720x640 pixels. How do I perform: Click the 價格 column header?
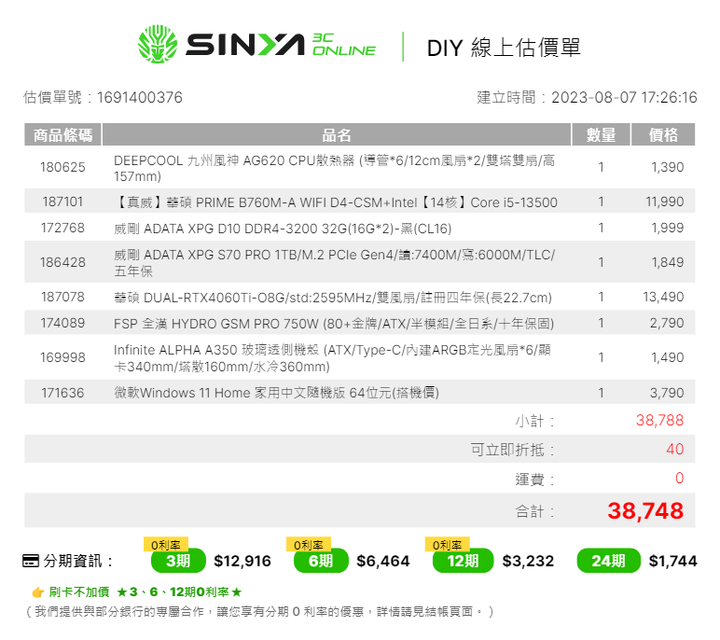point(664,135)
